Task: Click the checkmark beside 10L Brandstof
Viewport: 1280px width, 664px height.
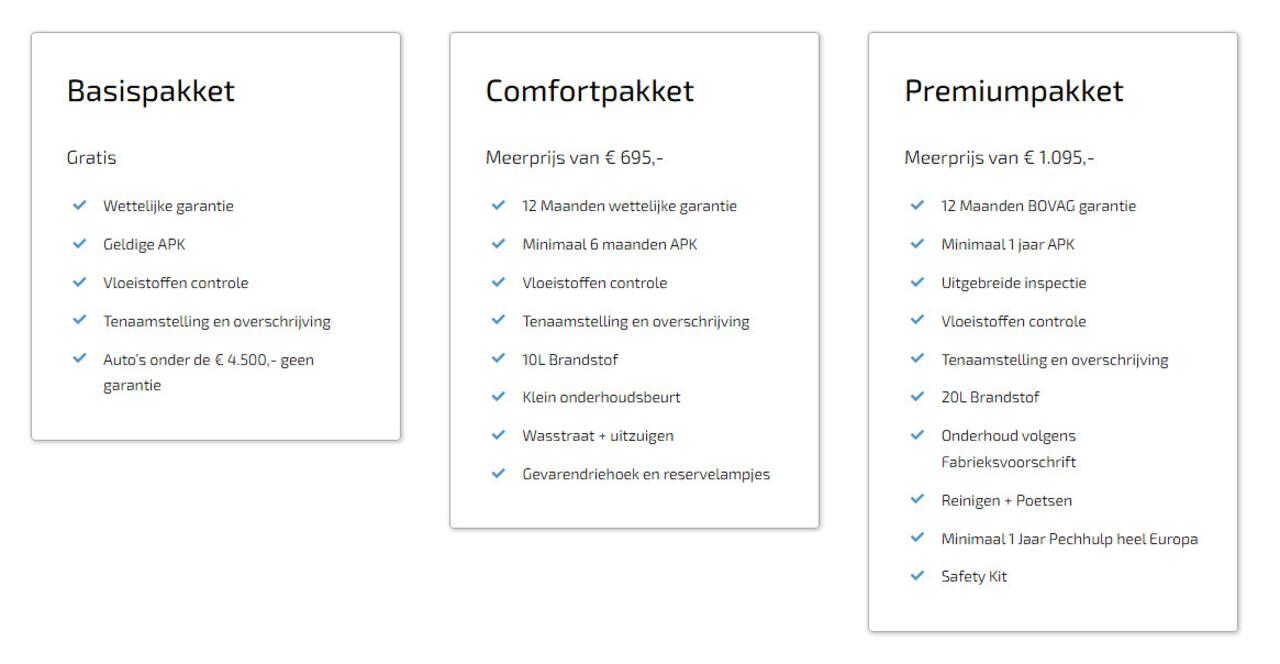Action: pos(499,359)
